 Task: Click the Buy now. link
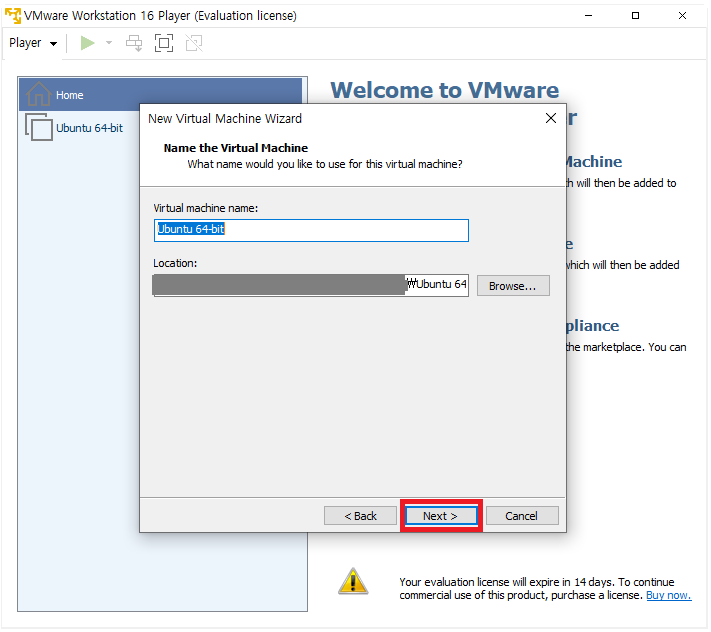pos(668,595)
